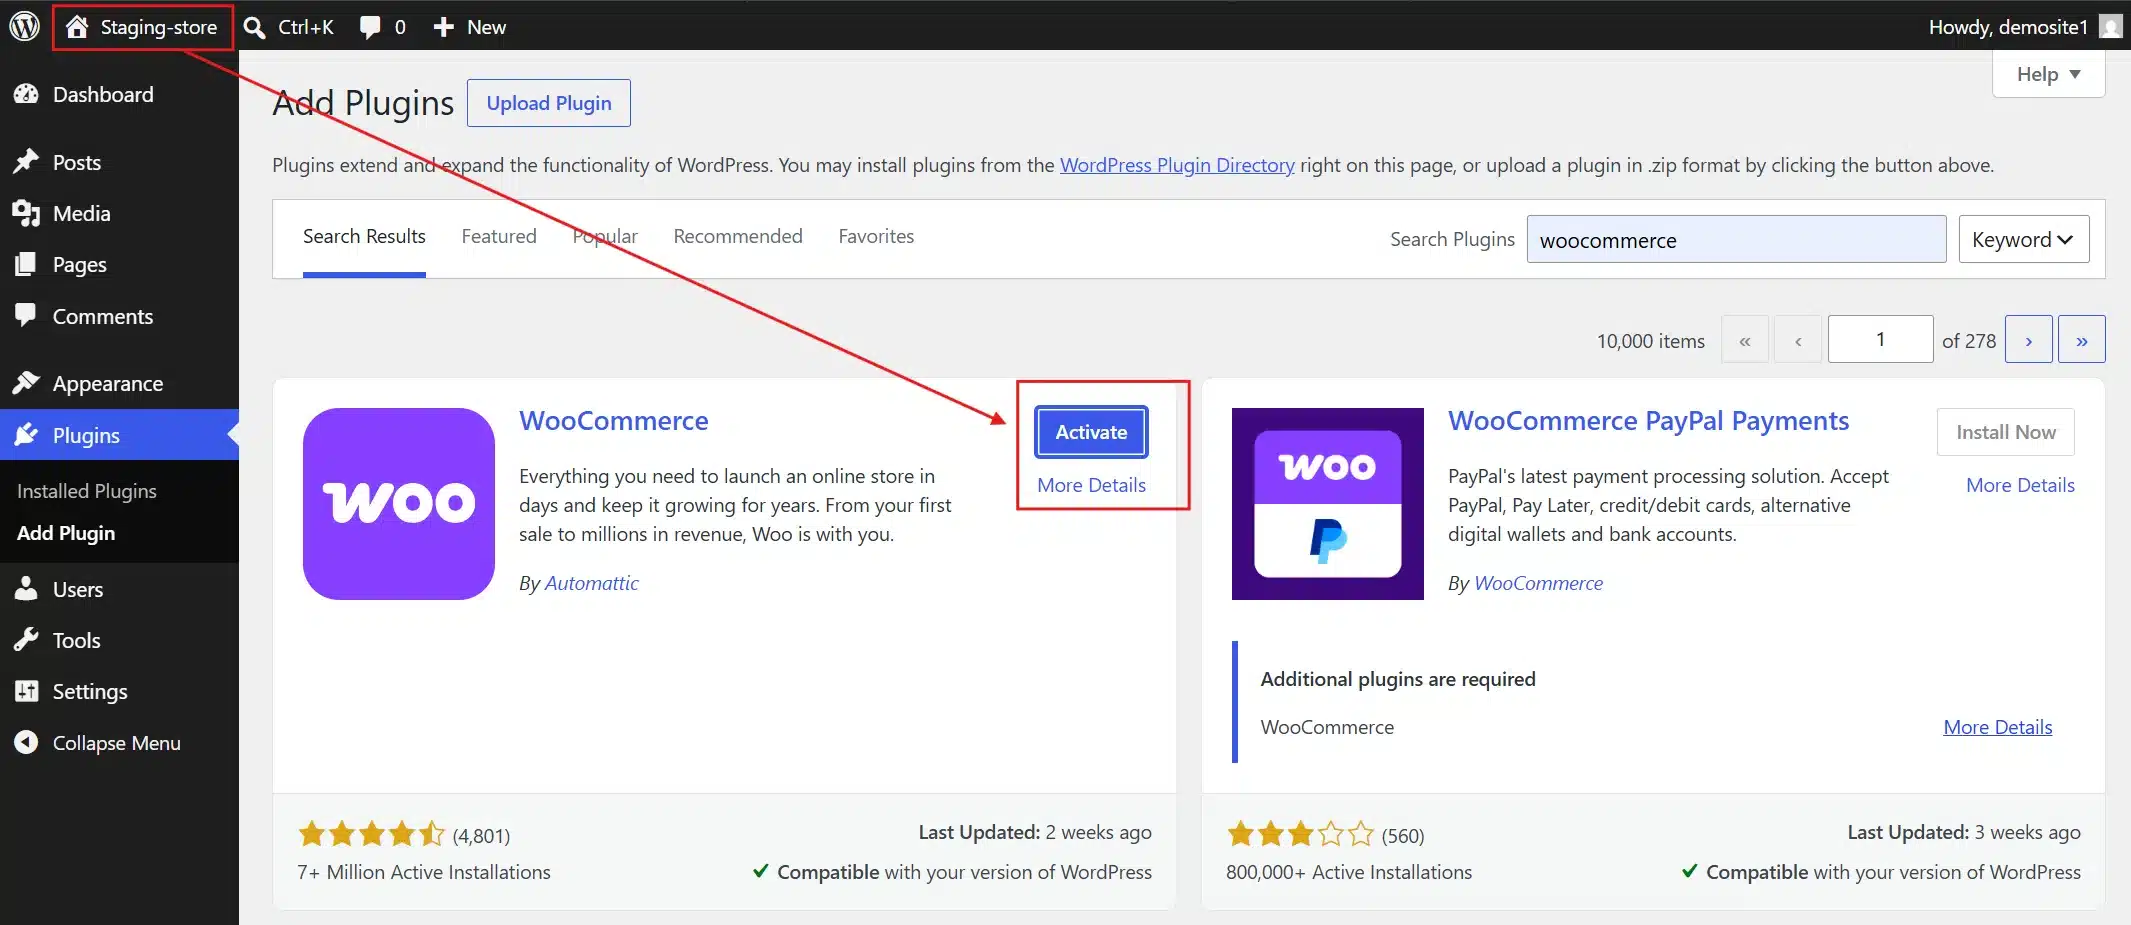Click the Collapse Menu arrow icon
Screen dimensions: 2131x925
click(x=26, y=742)
